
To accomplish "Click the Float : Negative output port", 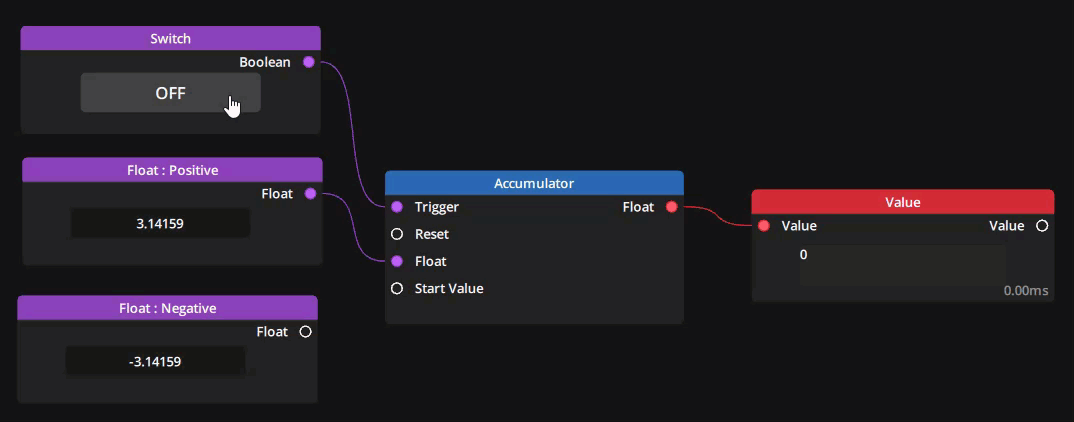I will click(x=306, y=331).
